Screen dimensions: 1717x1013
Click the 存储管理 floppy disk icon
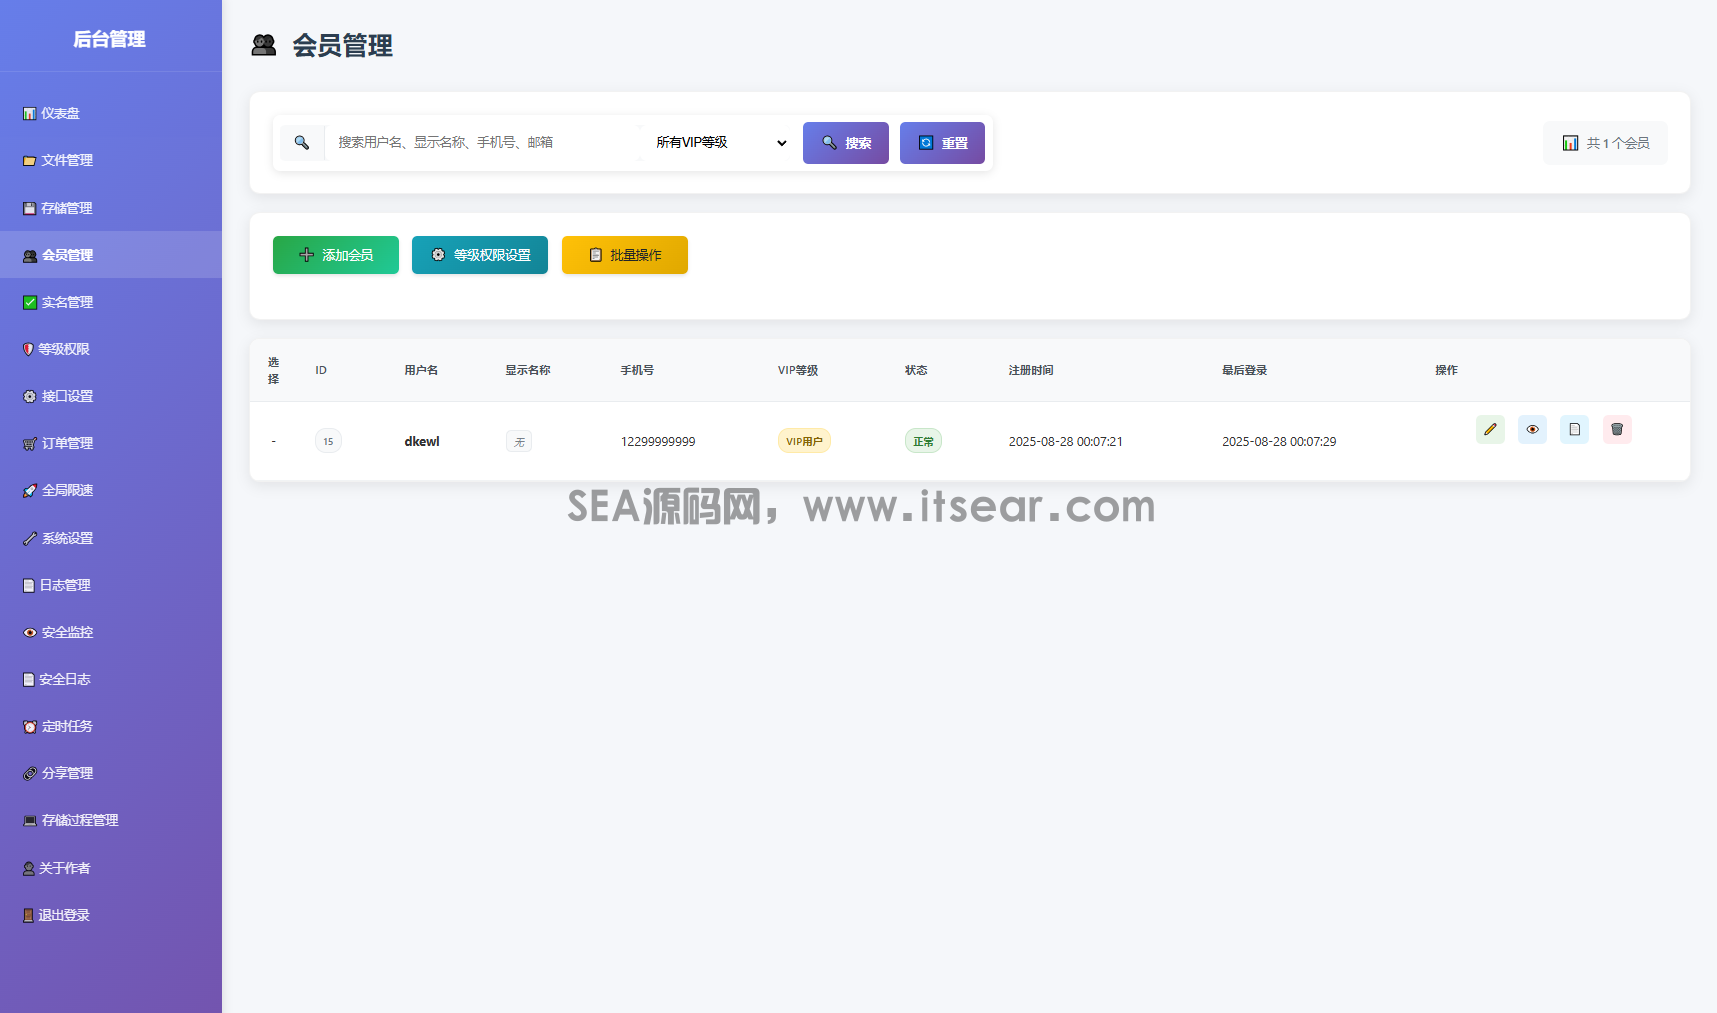(30, 208)
